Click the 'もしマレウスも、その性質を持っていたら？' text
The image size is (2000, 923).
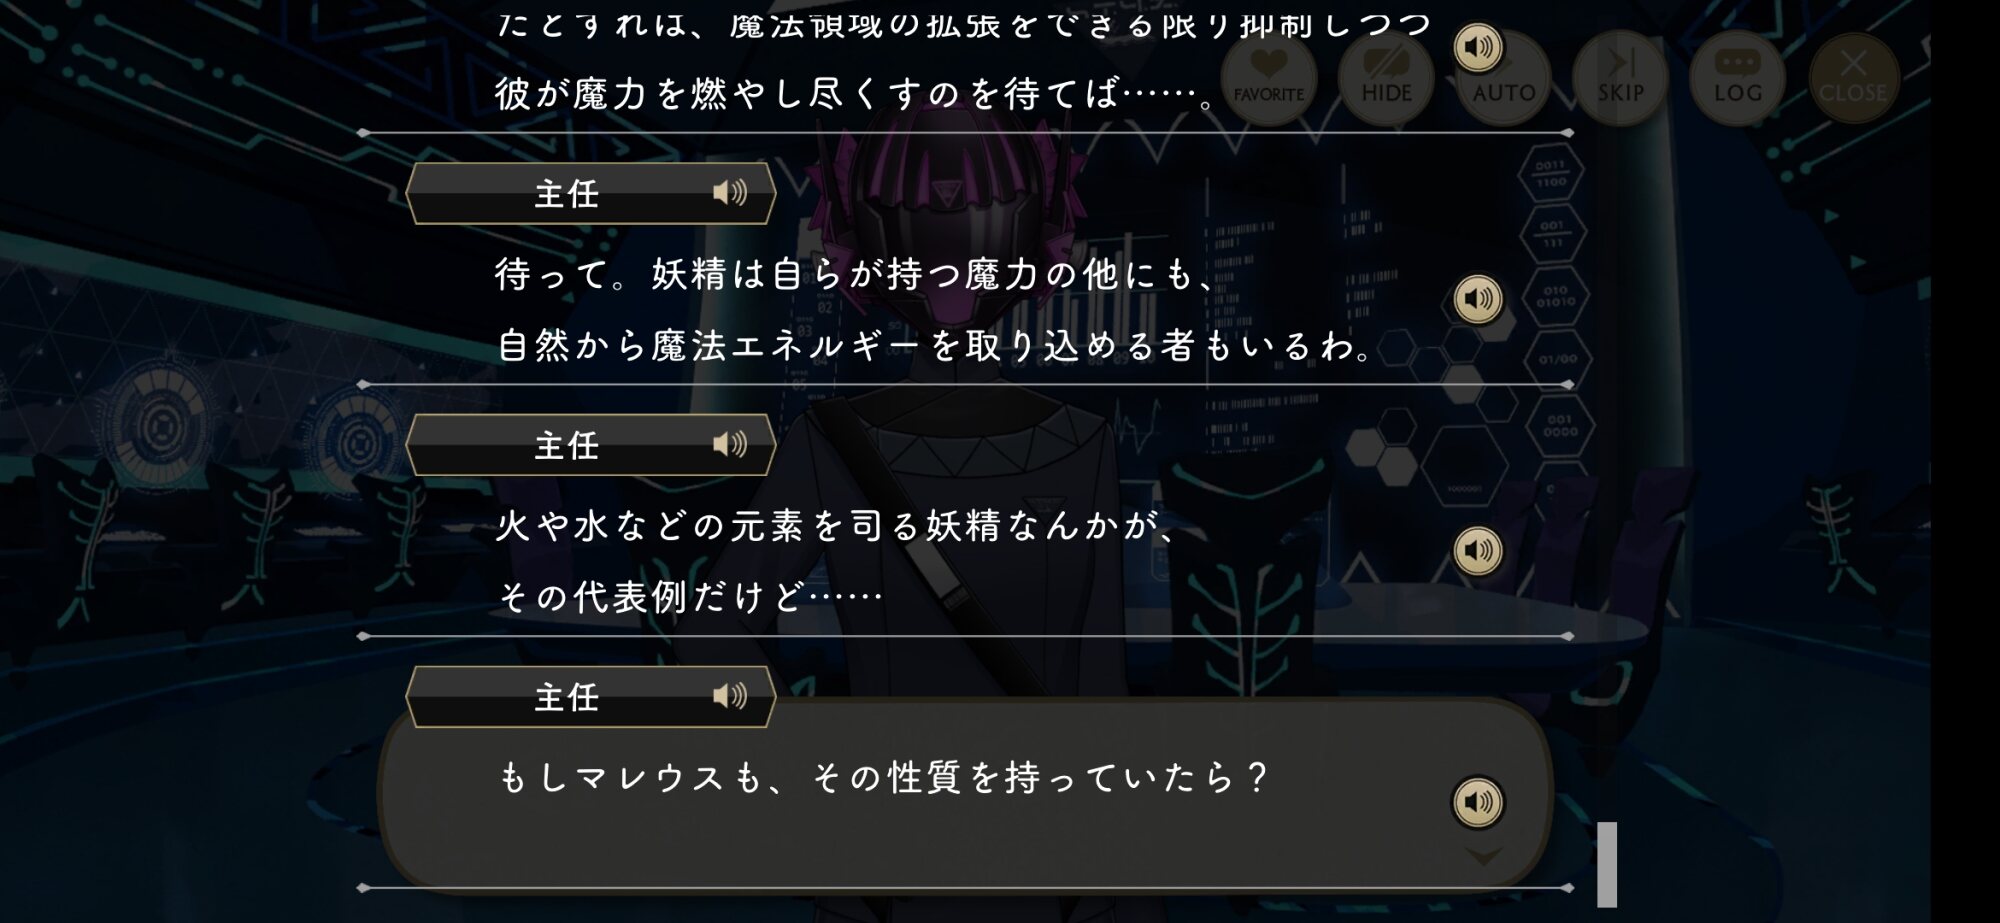[884, 777]
